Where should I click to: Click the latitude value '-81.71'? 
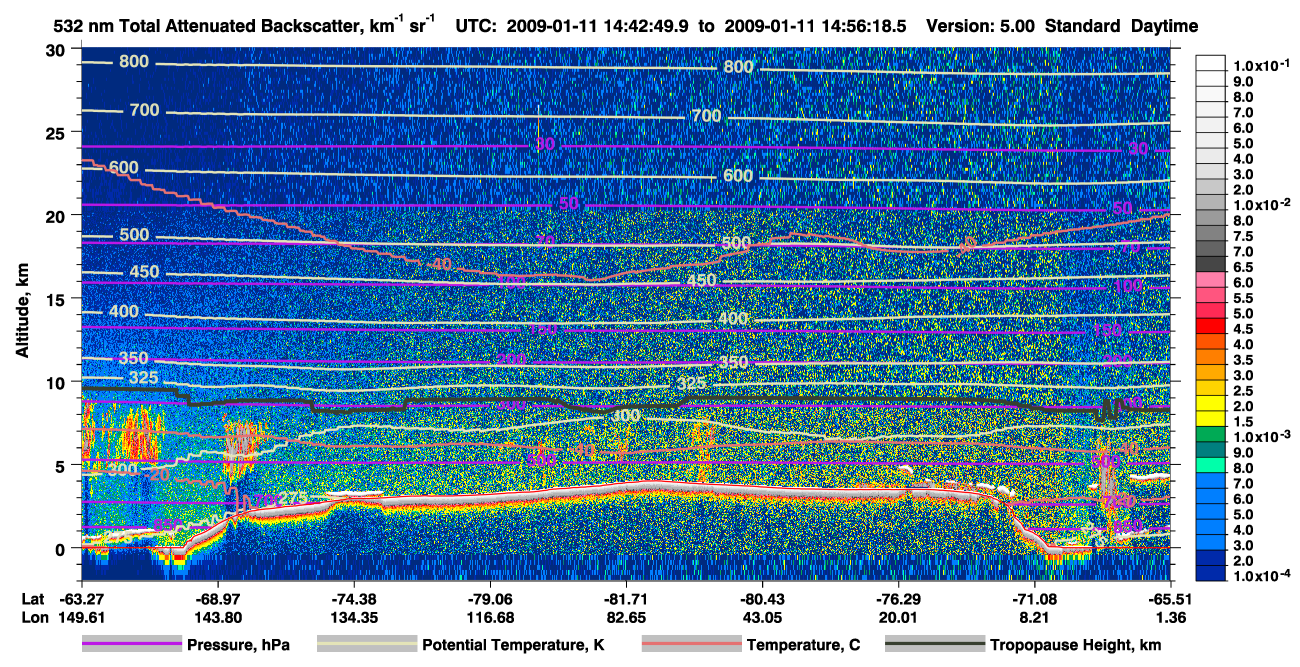[x=626, y=599]
